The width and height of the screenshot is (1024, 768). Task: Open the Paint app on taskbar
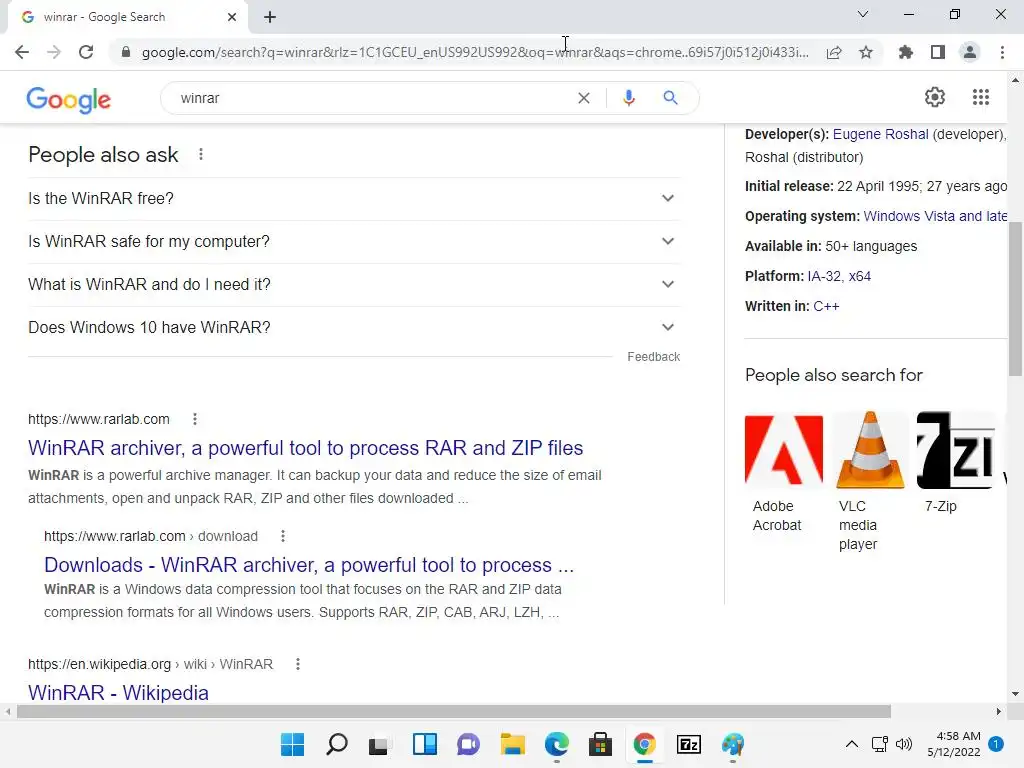pos(733,744)
